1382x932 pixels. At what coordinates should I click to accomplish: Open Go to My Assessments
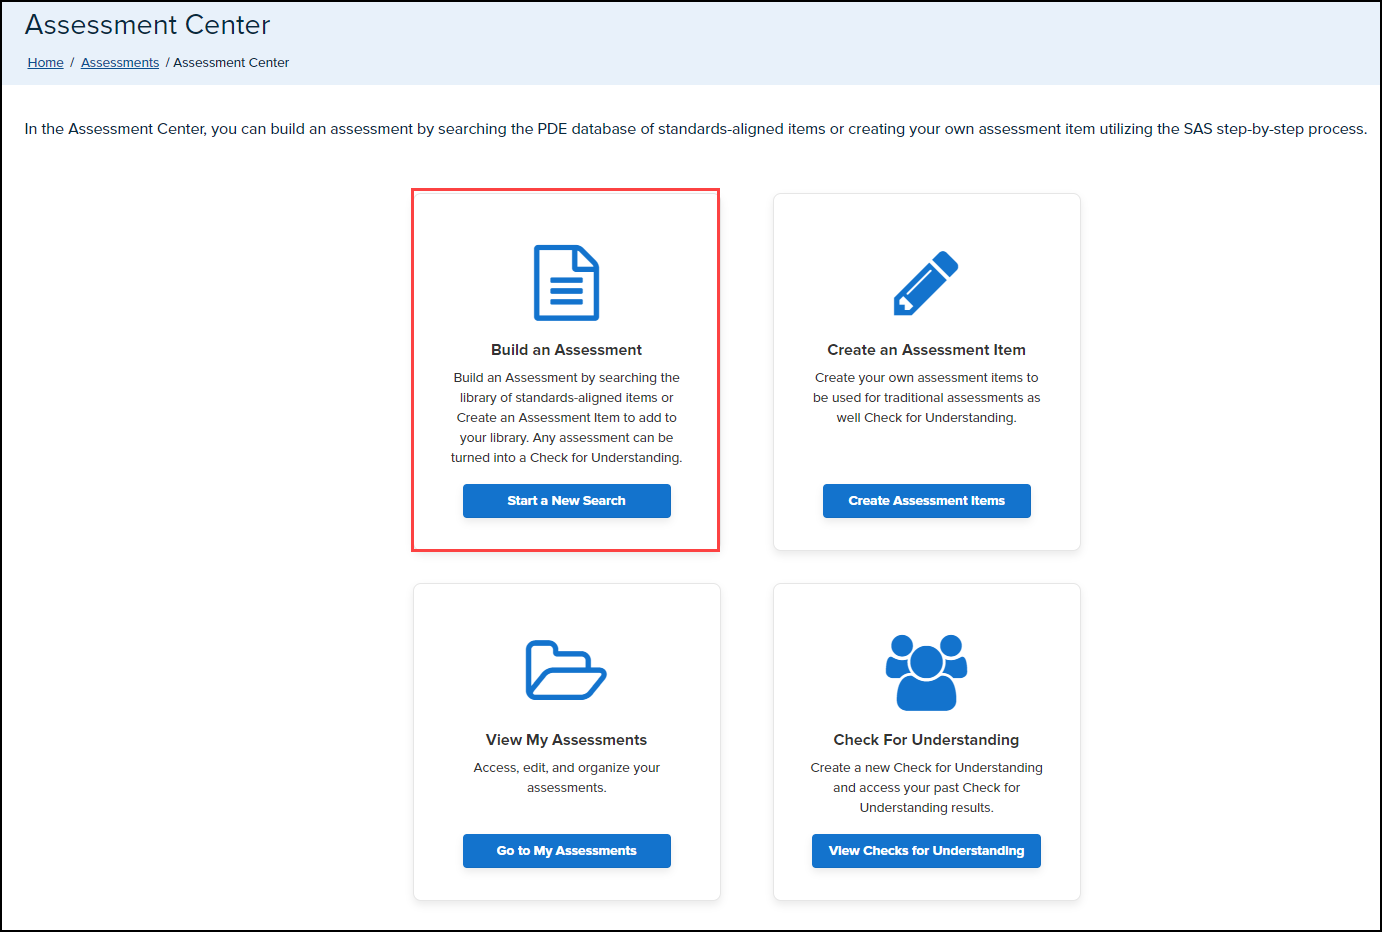(x=566, y=851)
